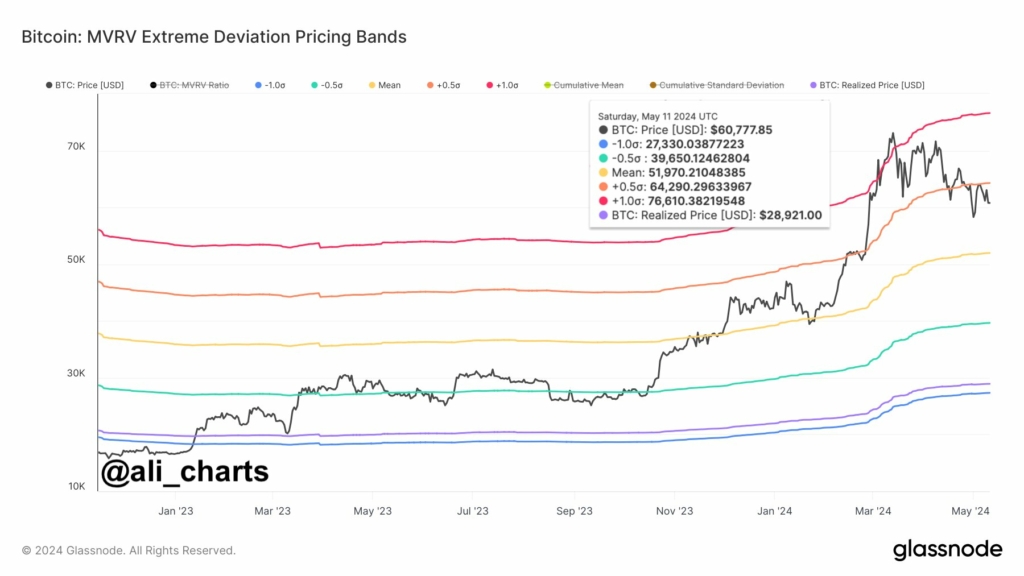Screen dimensions: 1024x576
Task: Click the Mar '23 x-axis label
Action: point(272,511)
